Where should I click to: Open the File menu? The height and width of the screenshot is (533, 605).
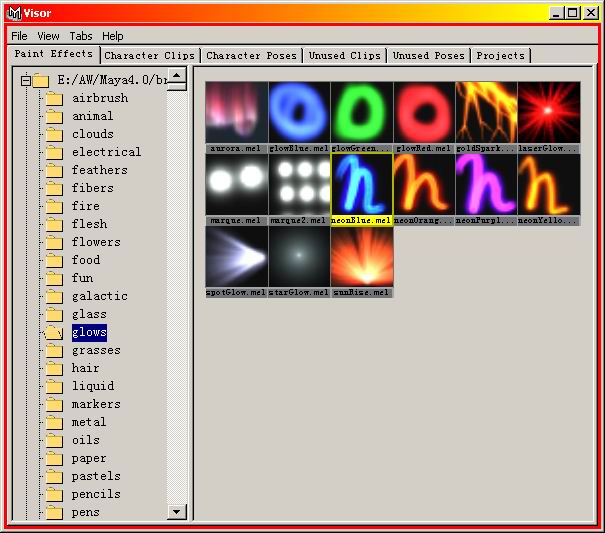coord(19,36)
